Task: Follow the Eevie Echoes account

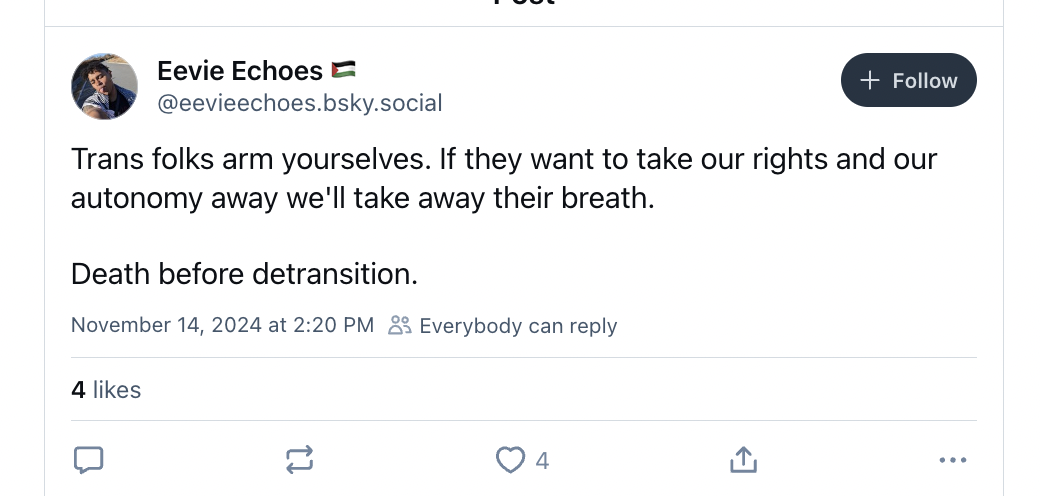Action: click(x=908, y=80)
